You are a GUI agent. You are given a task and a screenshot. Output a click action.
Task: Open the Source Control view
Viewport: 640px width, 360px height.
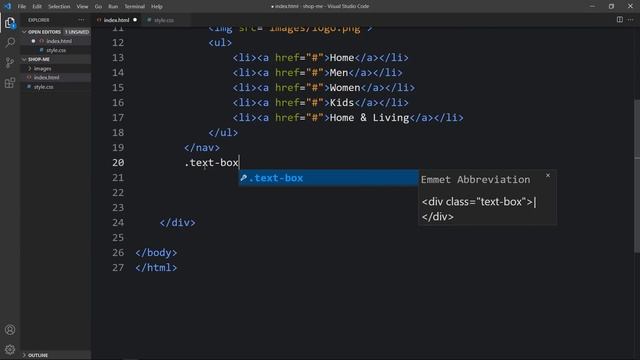(10, 62)
